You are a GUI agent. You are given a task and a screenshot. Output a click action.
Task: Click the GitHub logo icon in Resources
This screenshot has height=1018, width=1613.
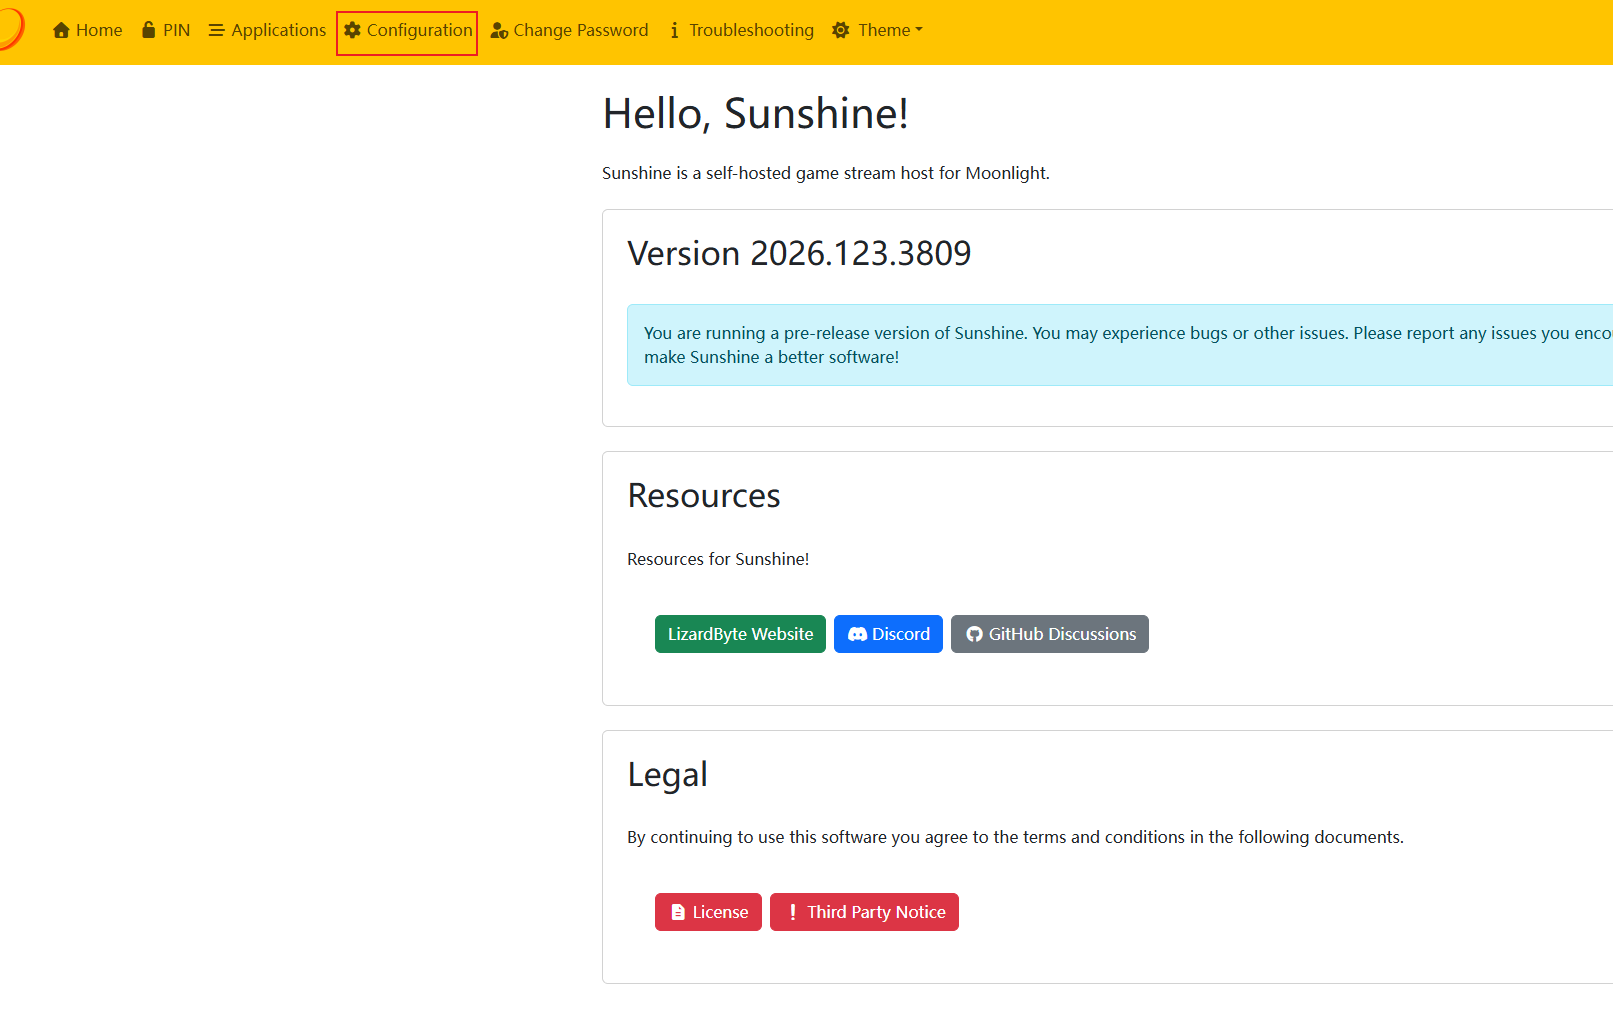pyautogui.click(x=974, y=634)
